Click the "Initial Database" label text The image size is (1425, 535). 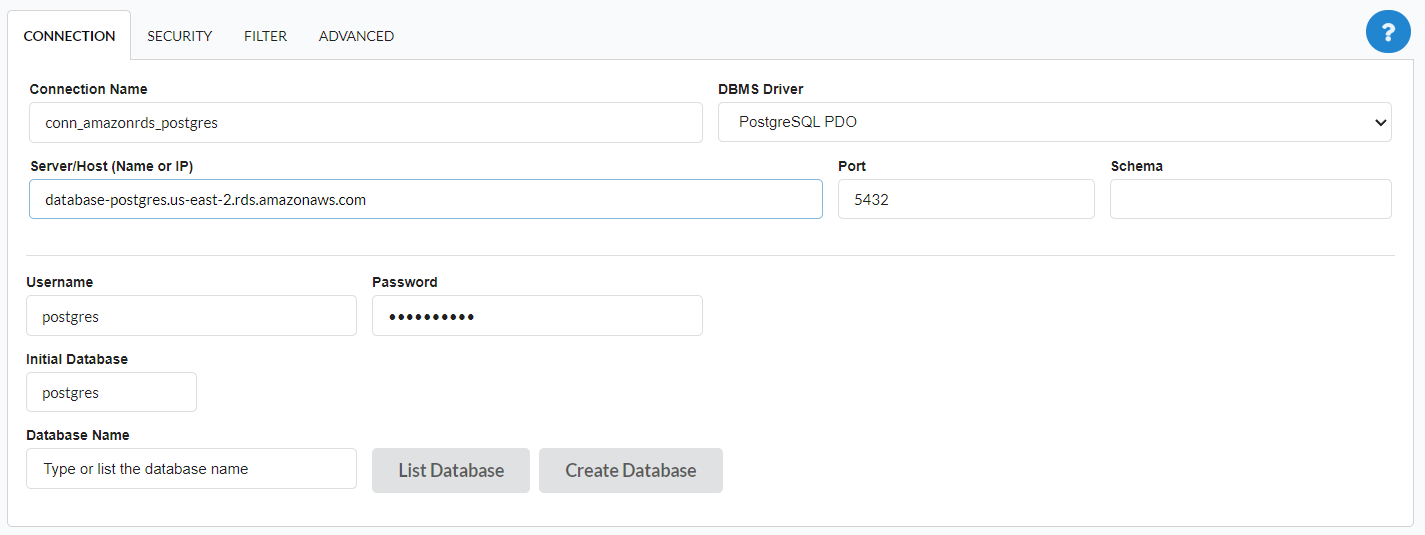pos(77,359)
